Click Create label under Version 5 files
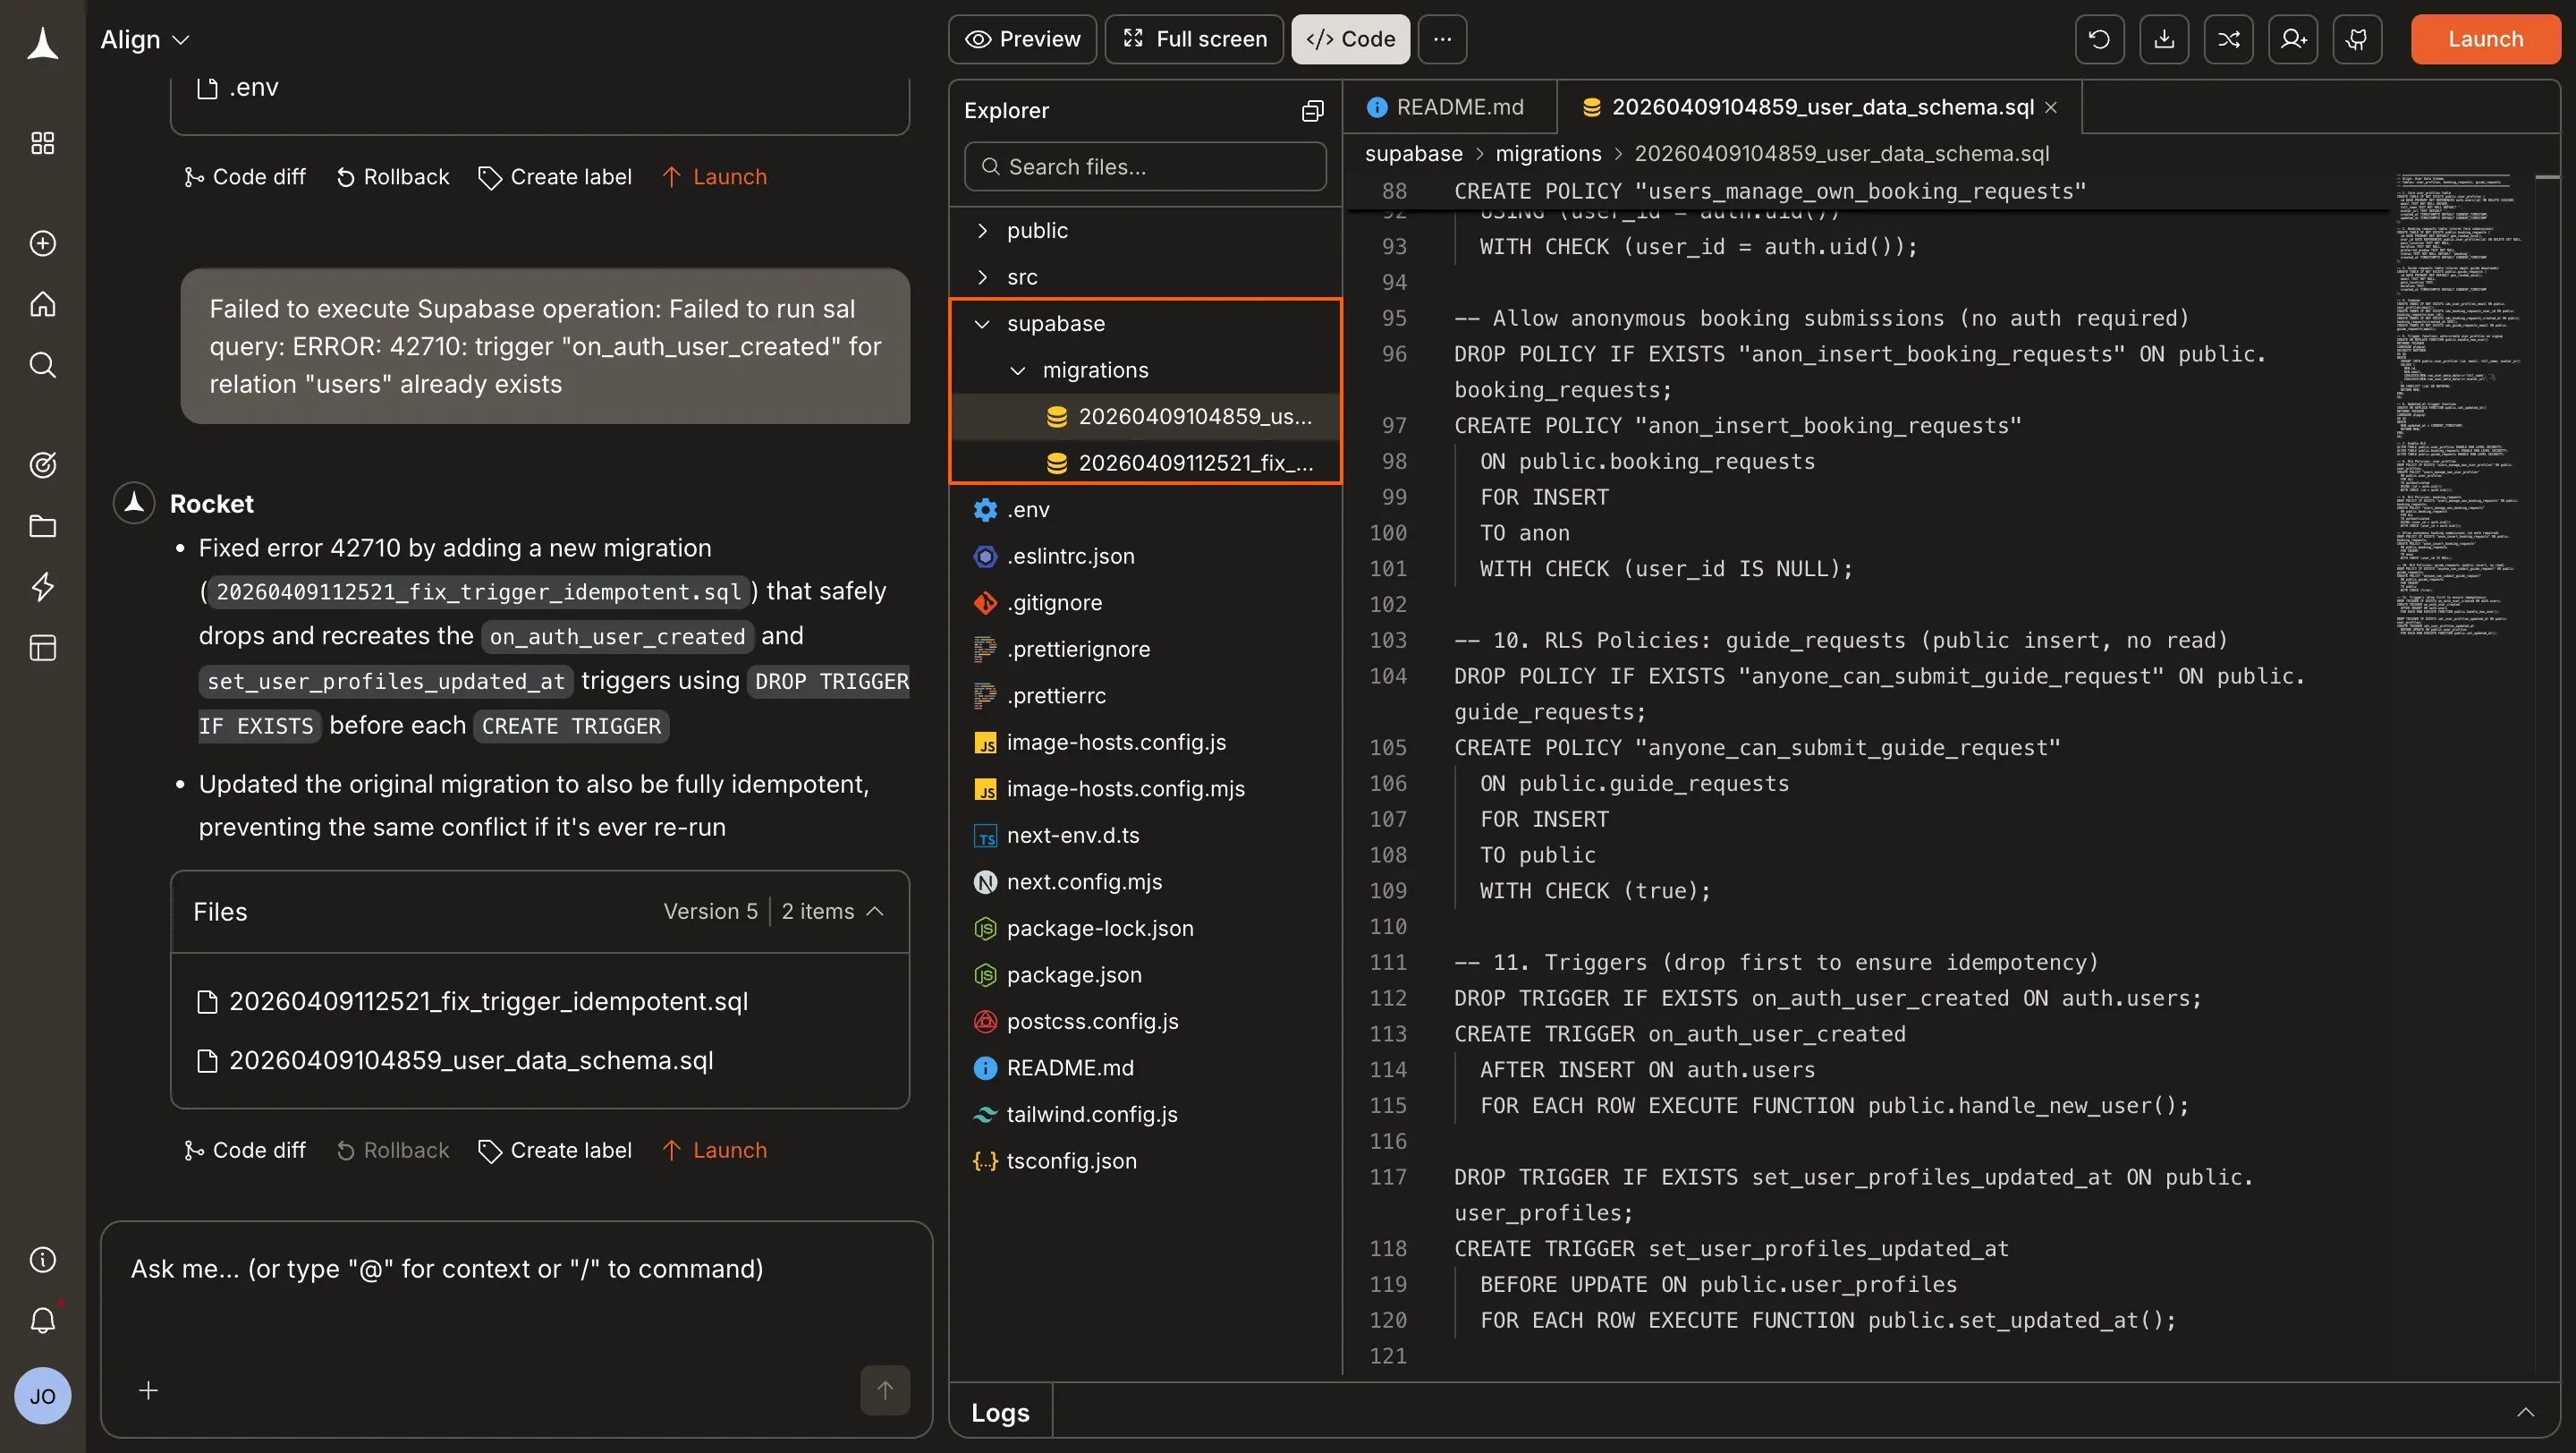2576x1453 pixels. point(555,1150)
